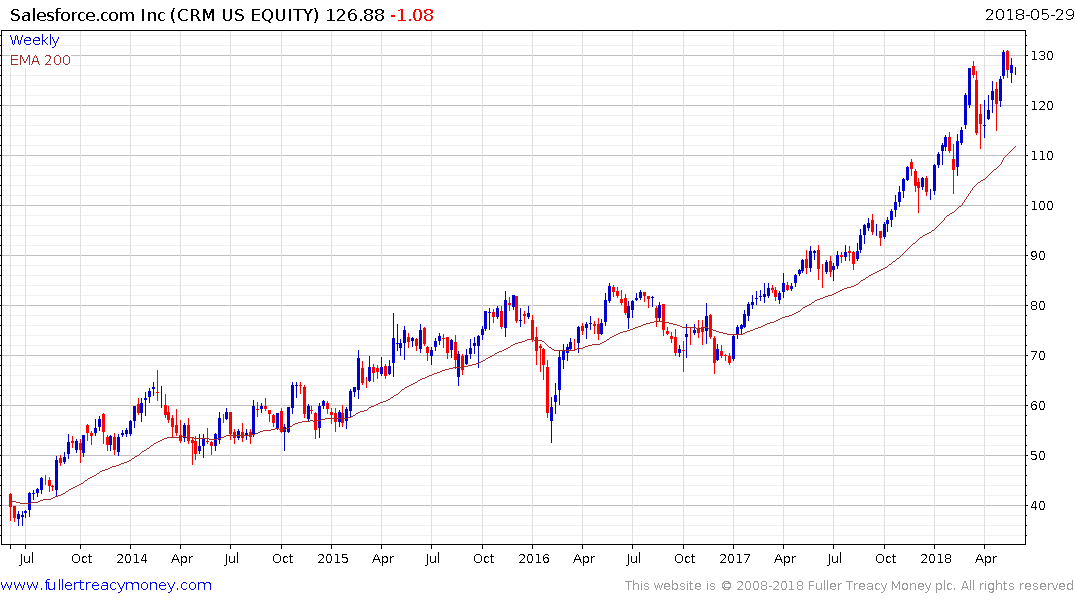Click the Salesforce.com Inc chart title
1075x600 pixels.
point(165,15)
